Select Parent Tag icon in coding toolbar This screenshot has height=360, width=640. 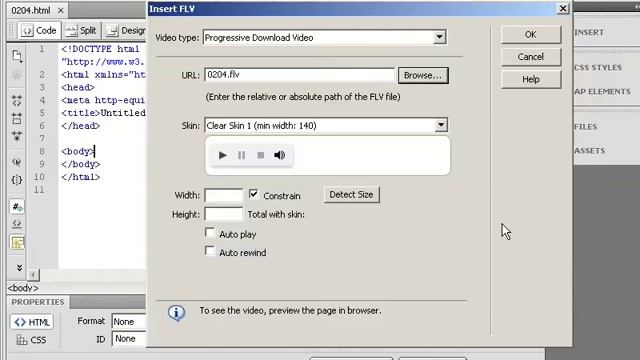tap(17, 162)
